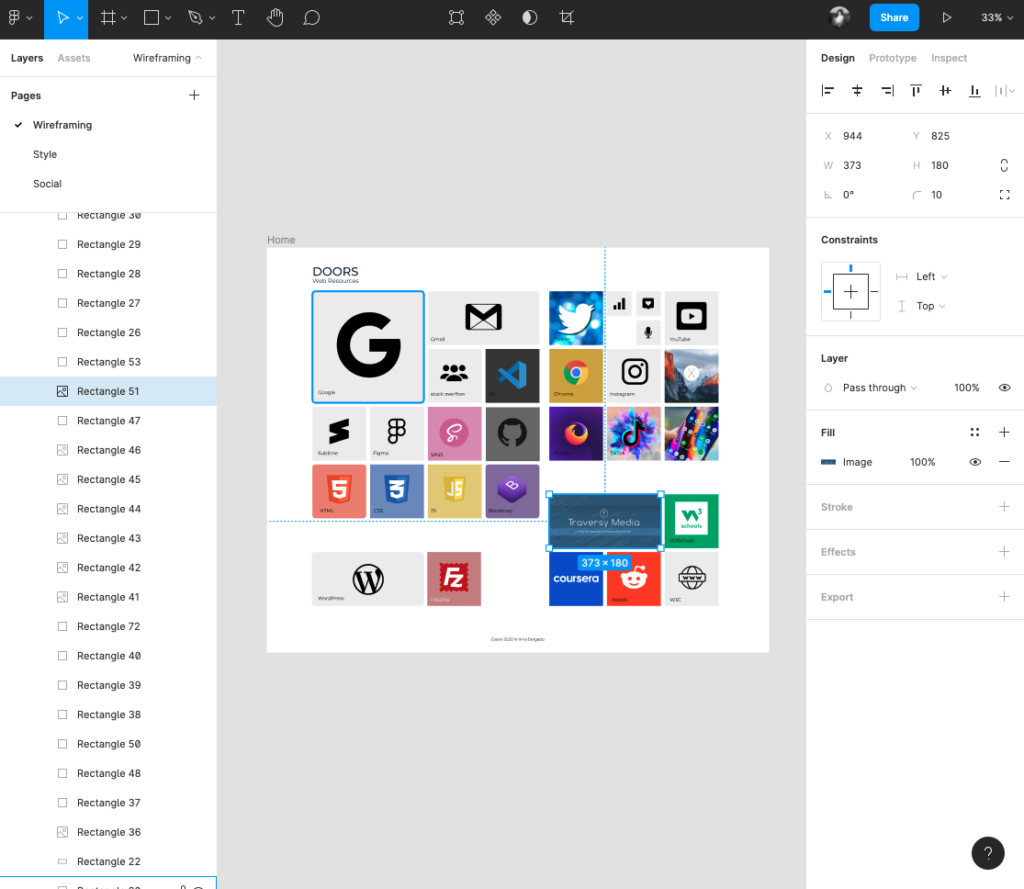Remove the Image fill
The image size is (1024, 889).
(x=1004, y=462)
